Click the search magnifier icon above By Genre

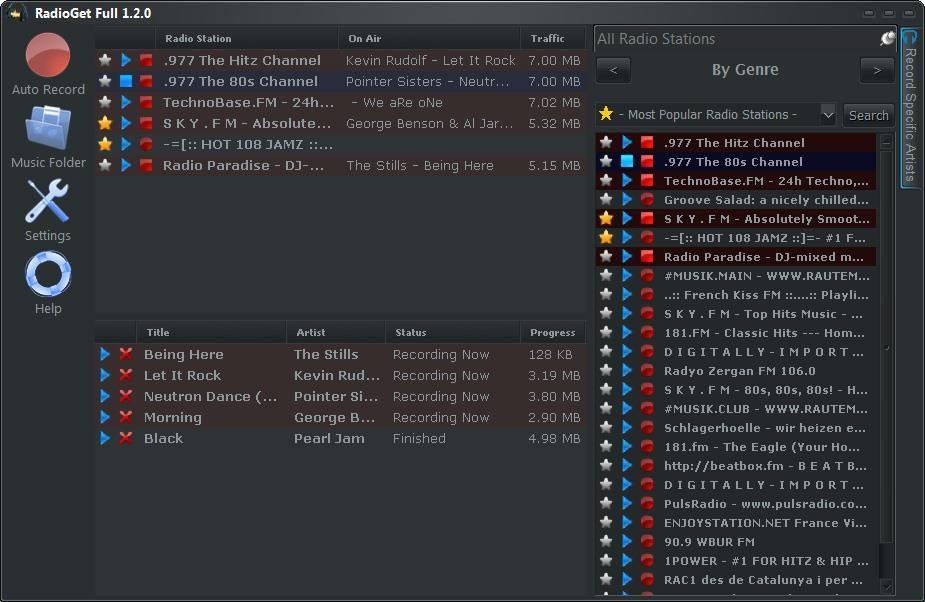pos(887,39)
